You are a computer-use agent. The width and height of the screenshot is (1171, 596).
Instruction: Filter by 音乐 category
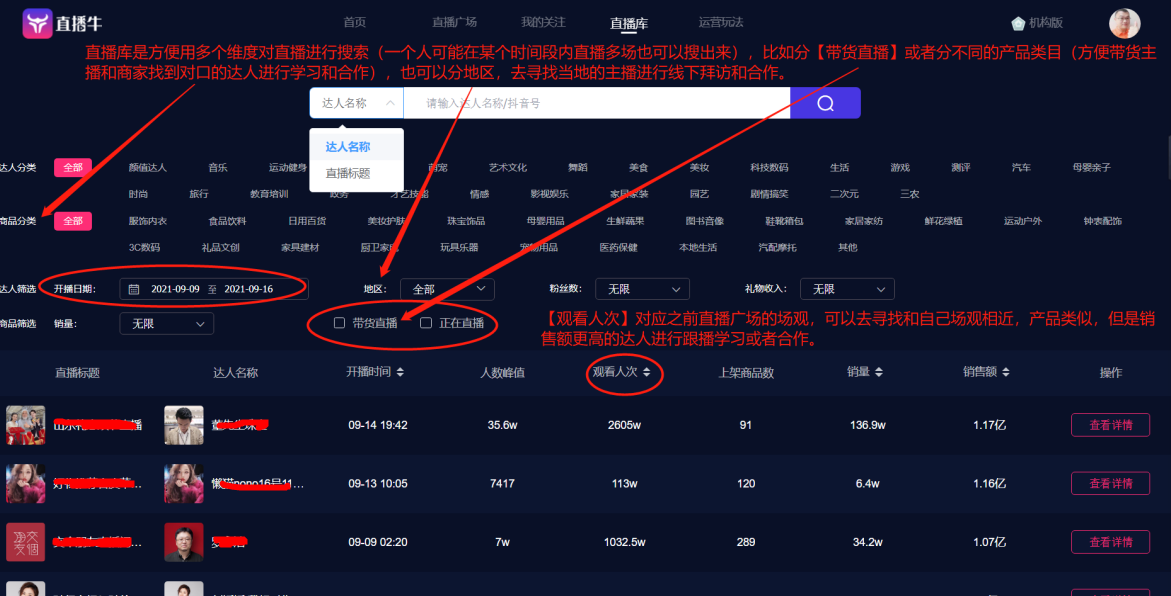tap(218, 167)
